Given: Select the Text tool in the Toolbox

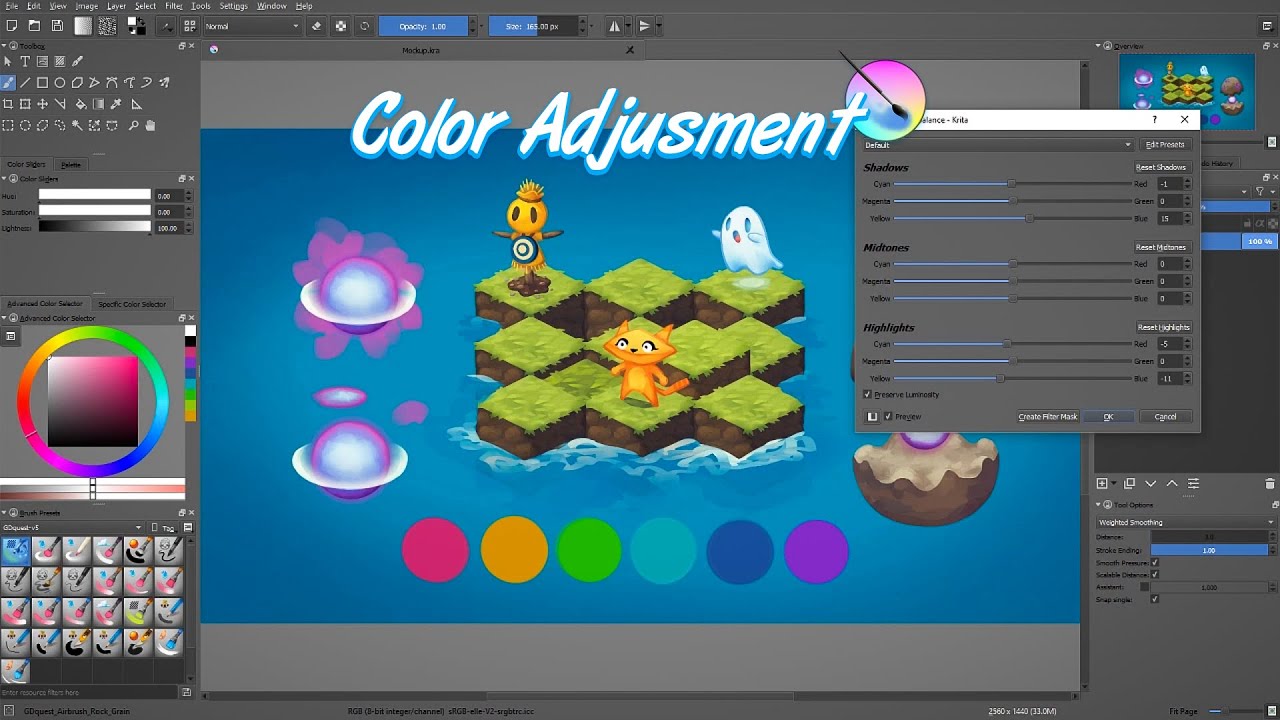Looking at the screenshot, I should click(25, 62).
